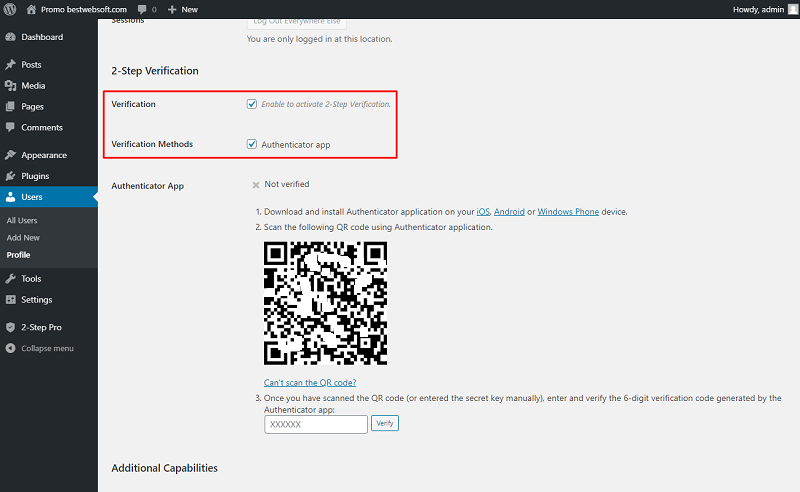The height and width of the screenshot is (492, 800).
Task: Click the Verification Methods label
Action: point(152,144)
